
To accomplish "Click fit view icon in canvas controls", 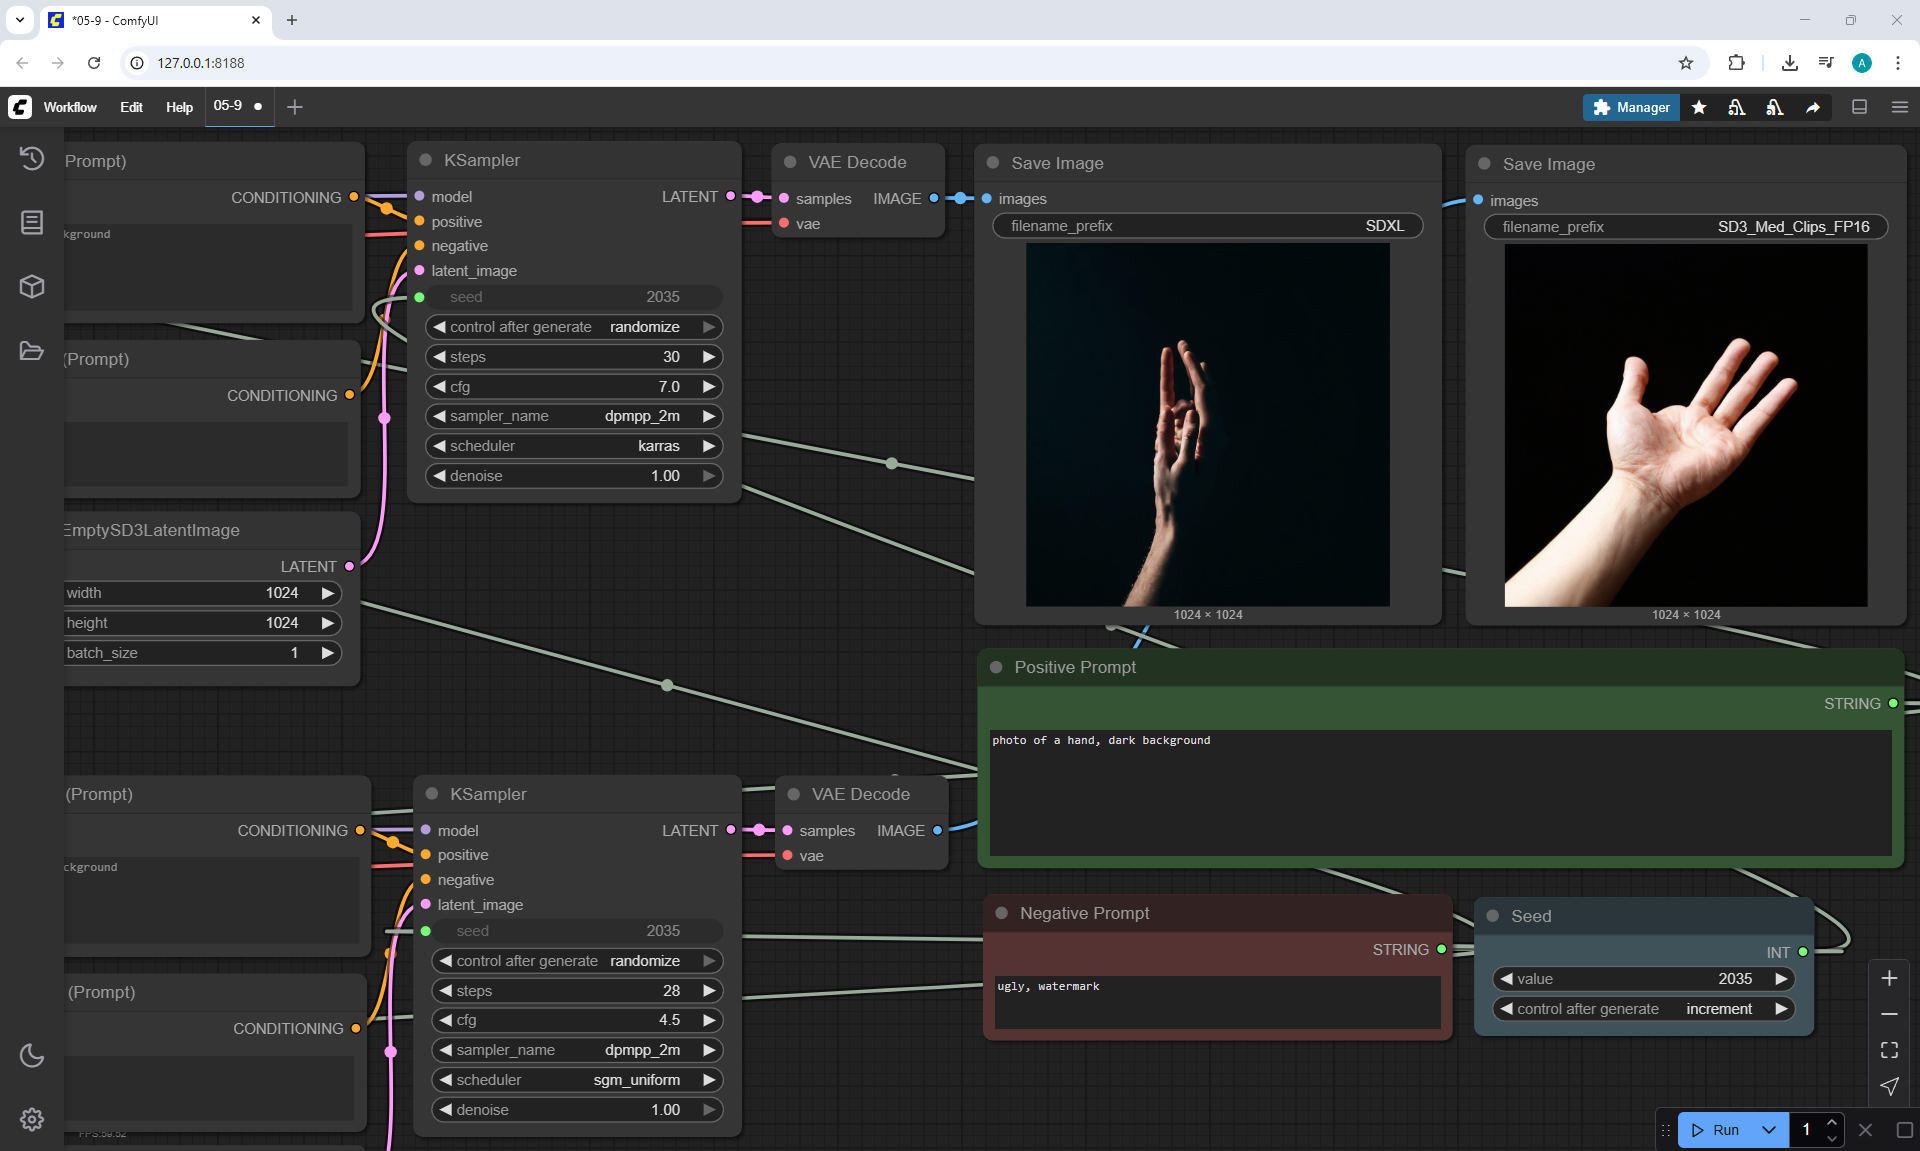I will 1889,1050.
